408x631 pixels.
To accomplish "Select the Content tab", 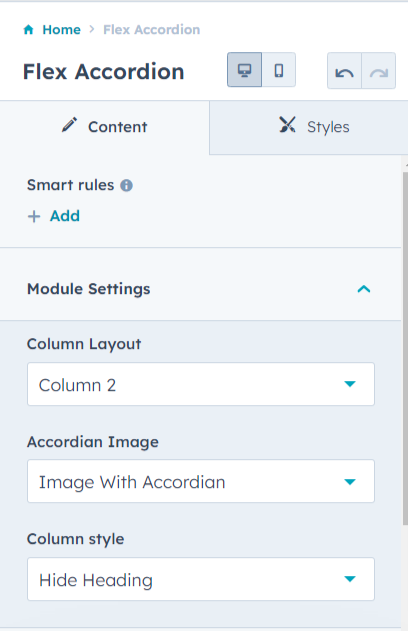I will [105, 128].
